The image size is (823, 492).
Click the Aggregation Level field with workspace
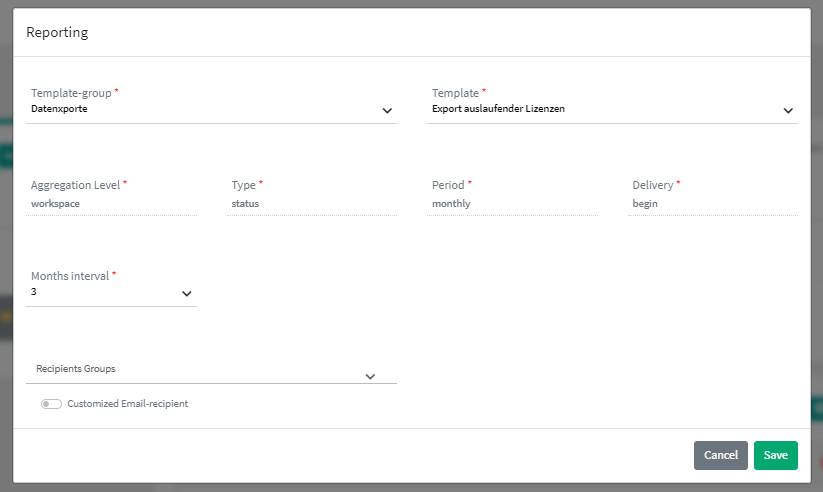(111, 203)
